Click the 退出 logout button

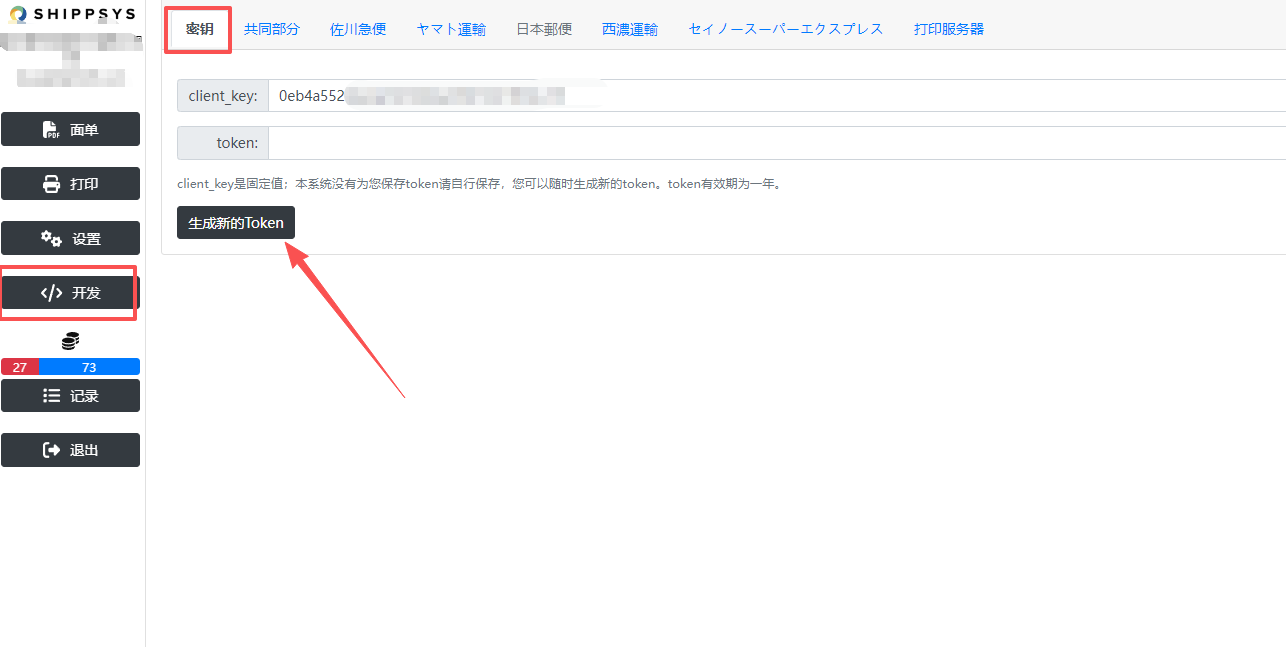[70, 450]
